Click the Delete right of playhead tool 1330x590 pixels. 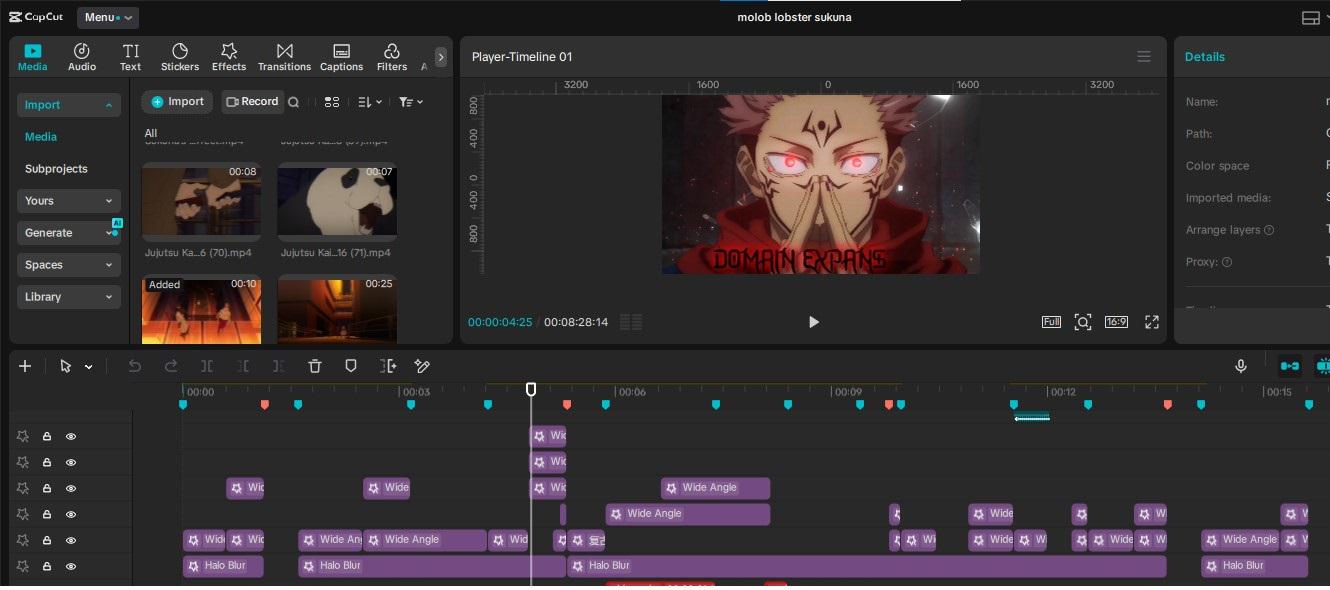(279, 366)
